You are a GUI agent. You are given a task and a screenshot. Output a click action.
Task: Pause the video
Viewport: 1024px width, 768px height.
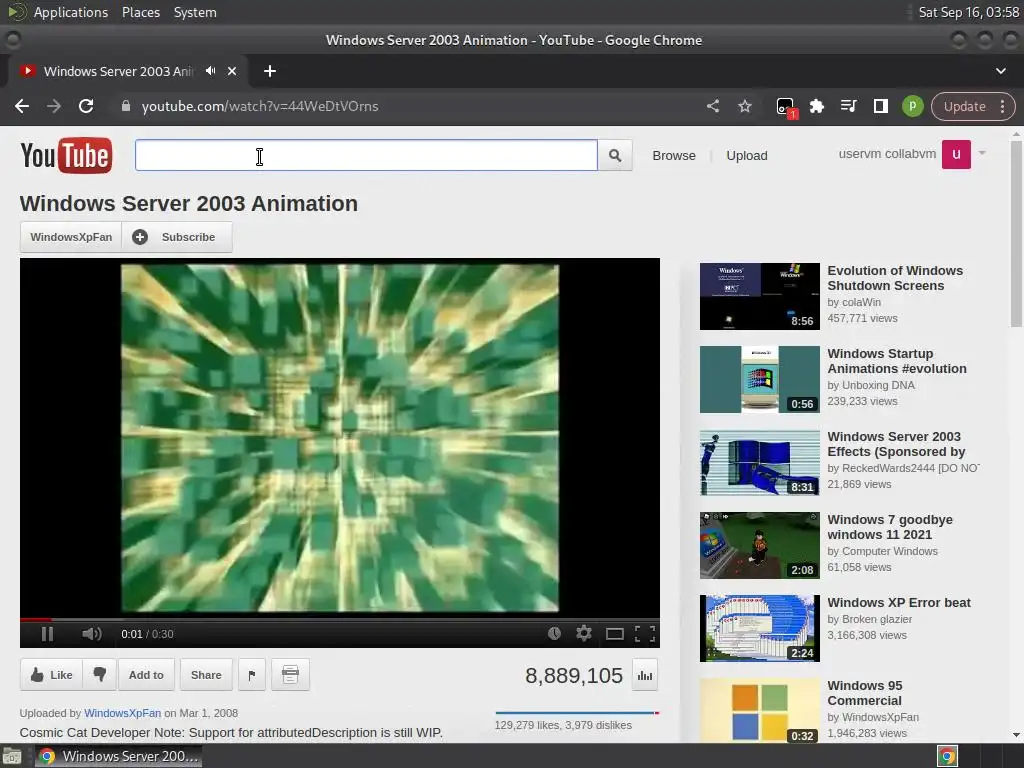coord(47,633)
